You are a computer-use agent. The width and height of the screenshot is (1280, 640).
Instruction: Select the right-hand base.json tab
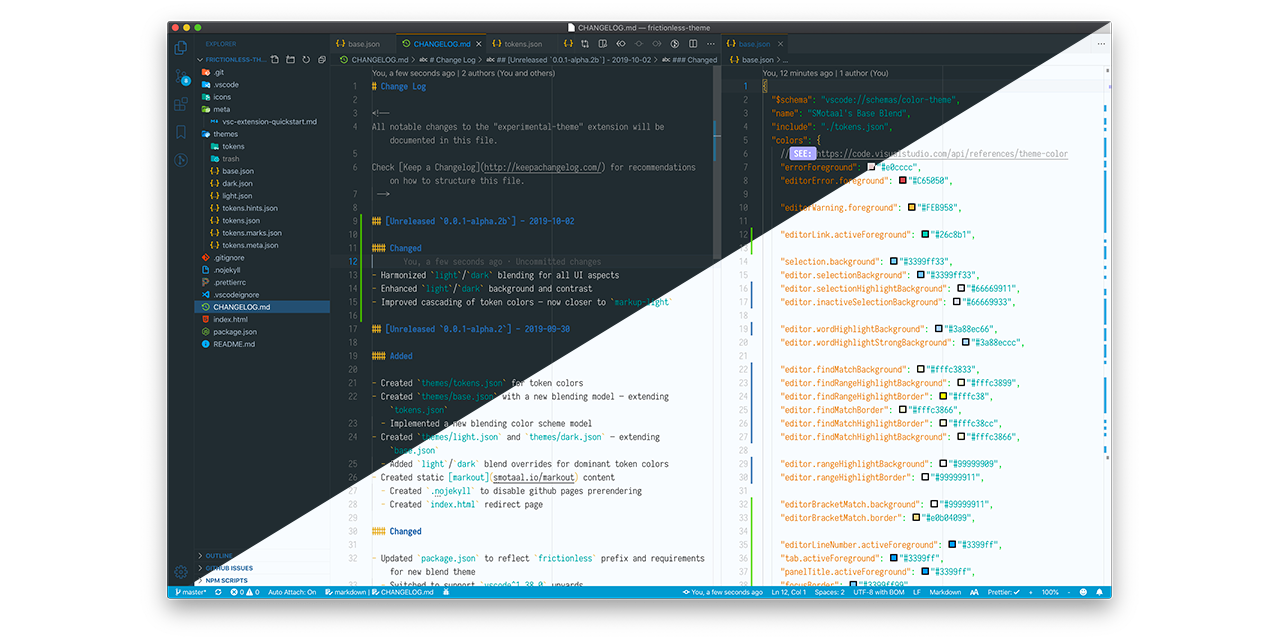pos(755,44)
